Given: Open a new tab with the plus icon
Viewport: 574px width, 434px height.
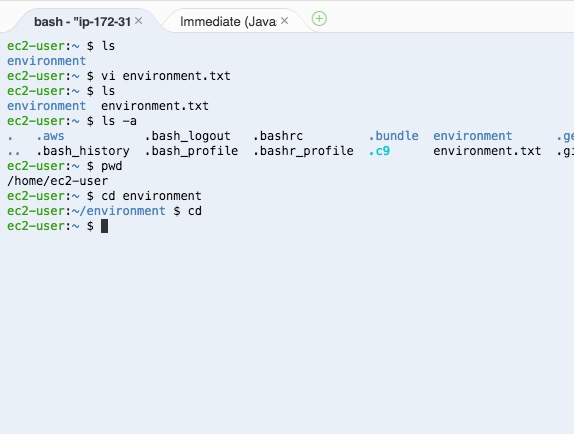Looking at the screenshot, I should 319,19.
